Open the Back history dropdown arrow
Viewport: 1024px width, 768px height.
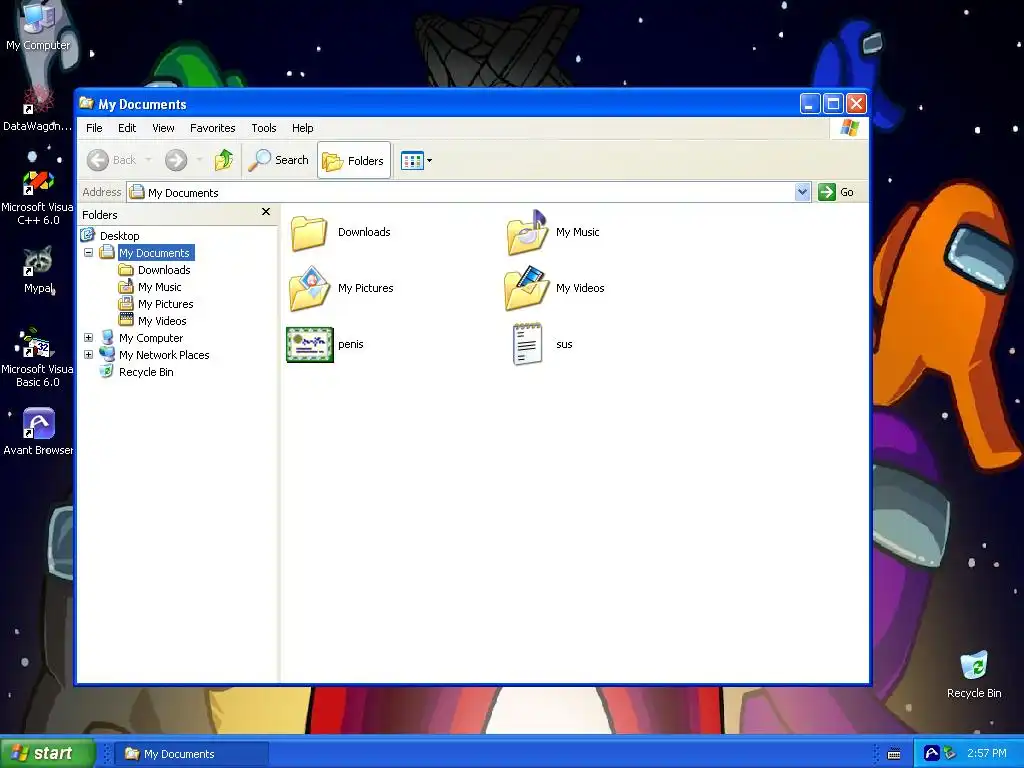click(148, 160)
